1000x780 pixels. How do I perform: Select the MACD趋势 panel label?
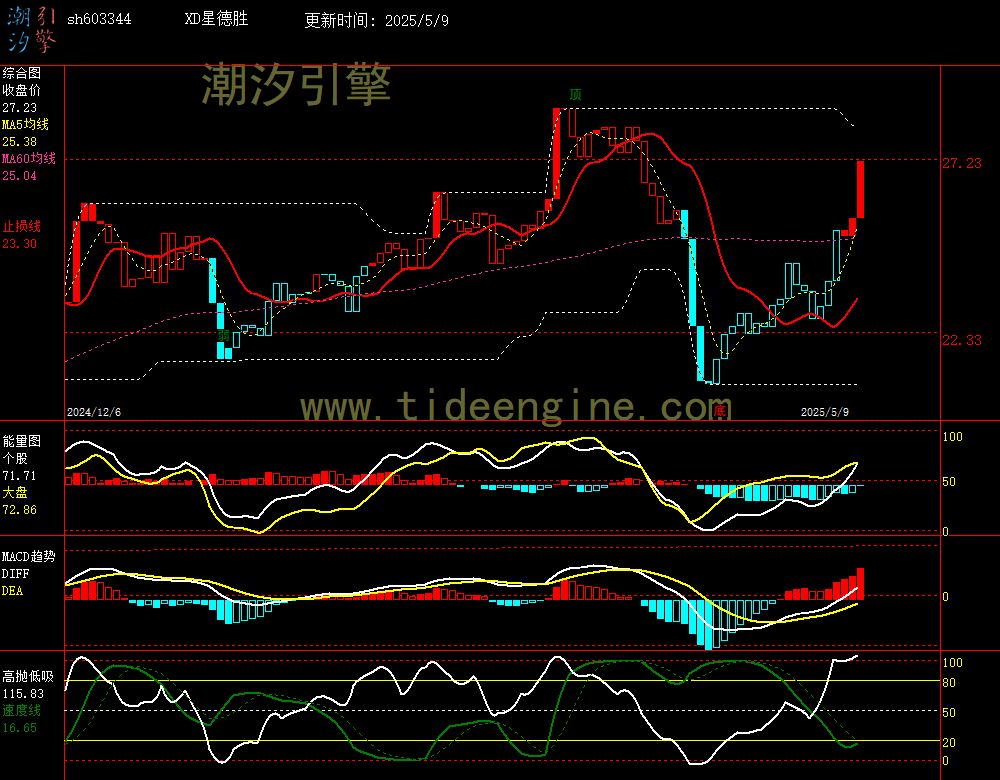point(29,557)
